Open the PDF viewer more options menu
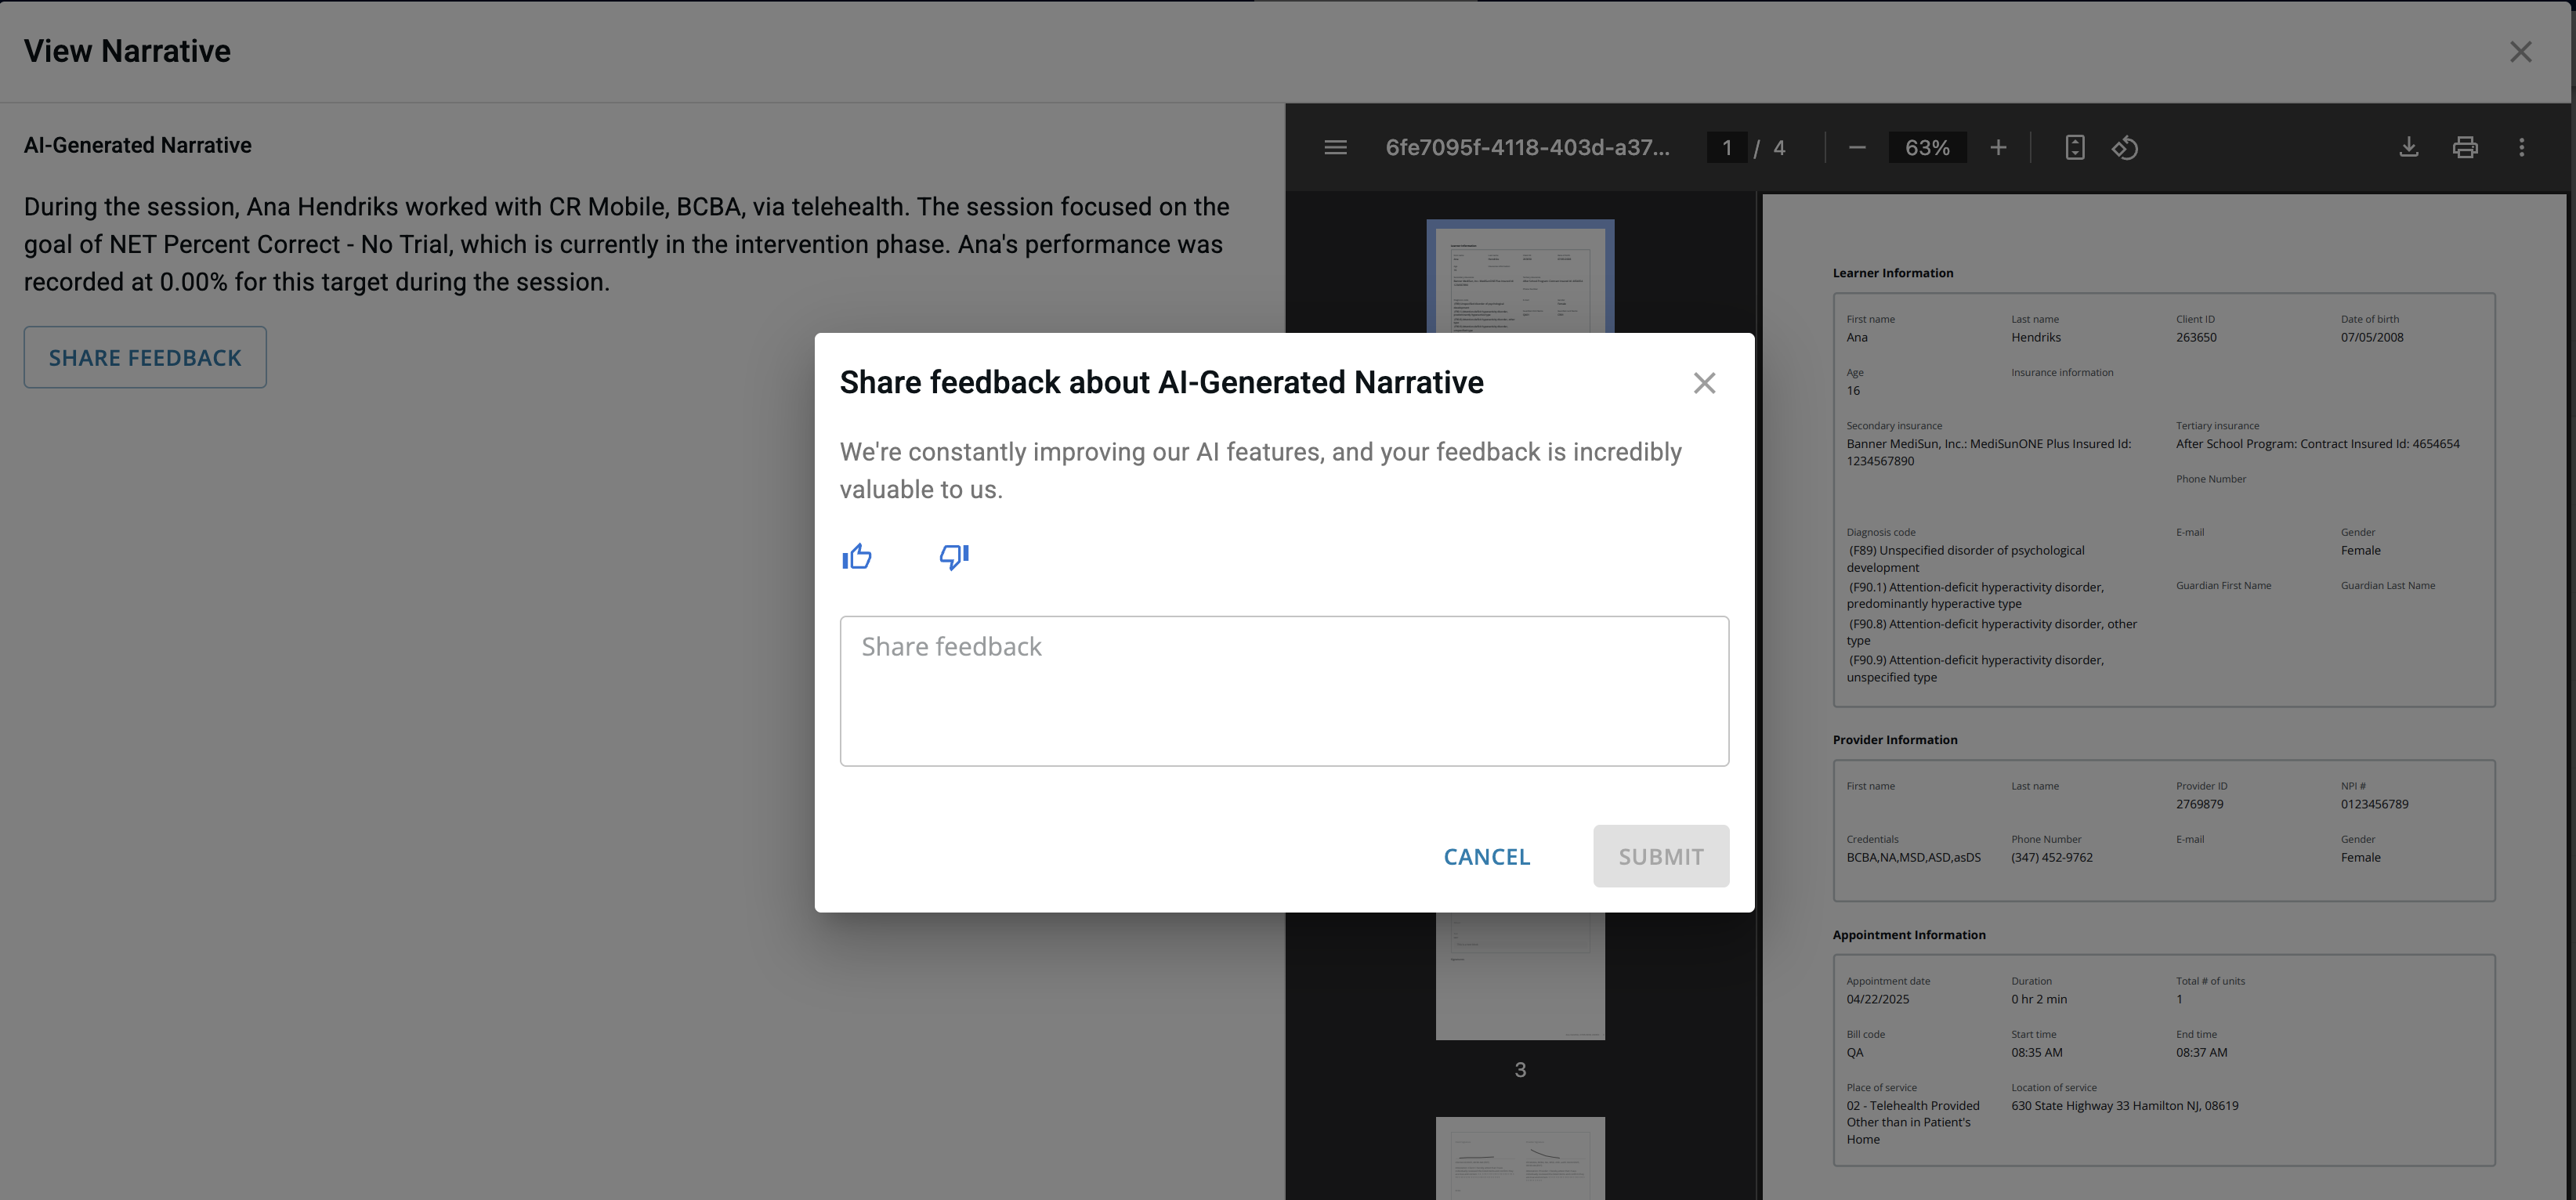This screenshot has height=1200, width=2576. [2522, 147]
